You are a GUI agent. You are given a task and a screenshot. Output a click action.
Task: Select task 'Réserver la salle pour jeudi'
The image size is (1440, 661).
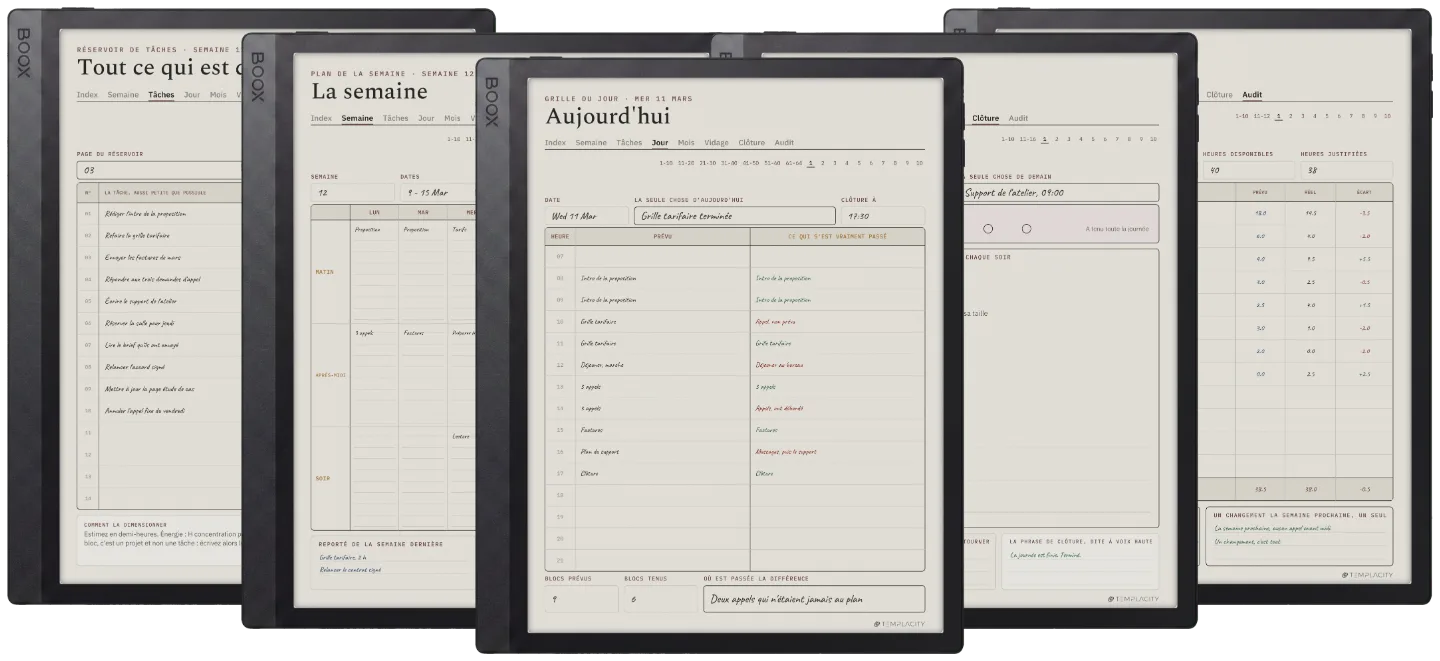click(x=140, y=323)
